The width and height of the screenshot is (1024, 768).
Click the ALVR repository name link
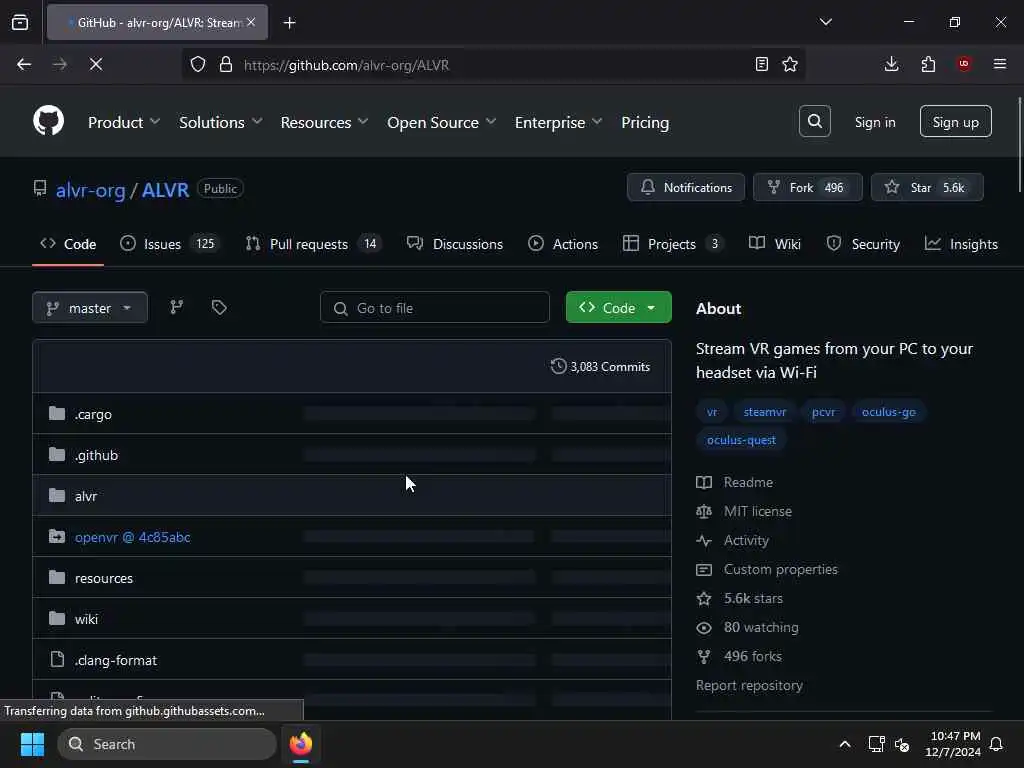(165, 190)
